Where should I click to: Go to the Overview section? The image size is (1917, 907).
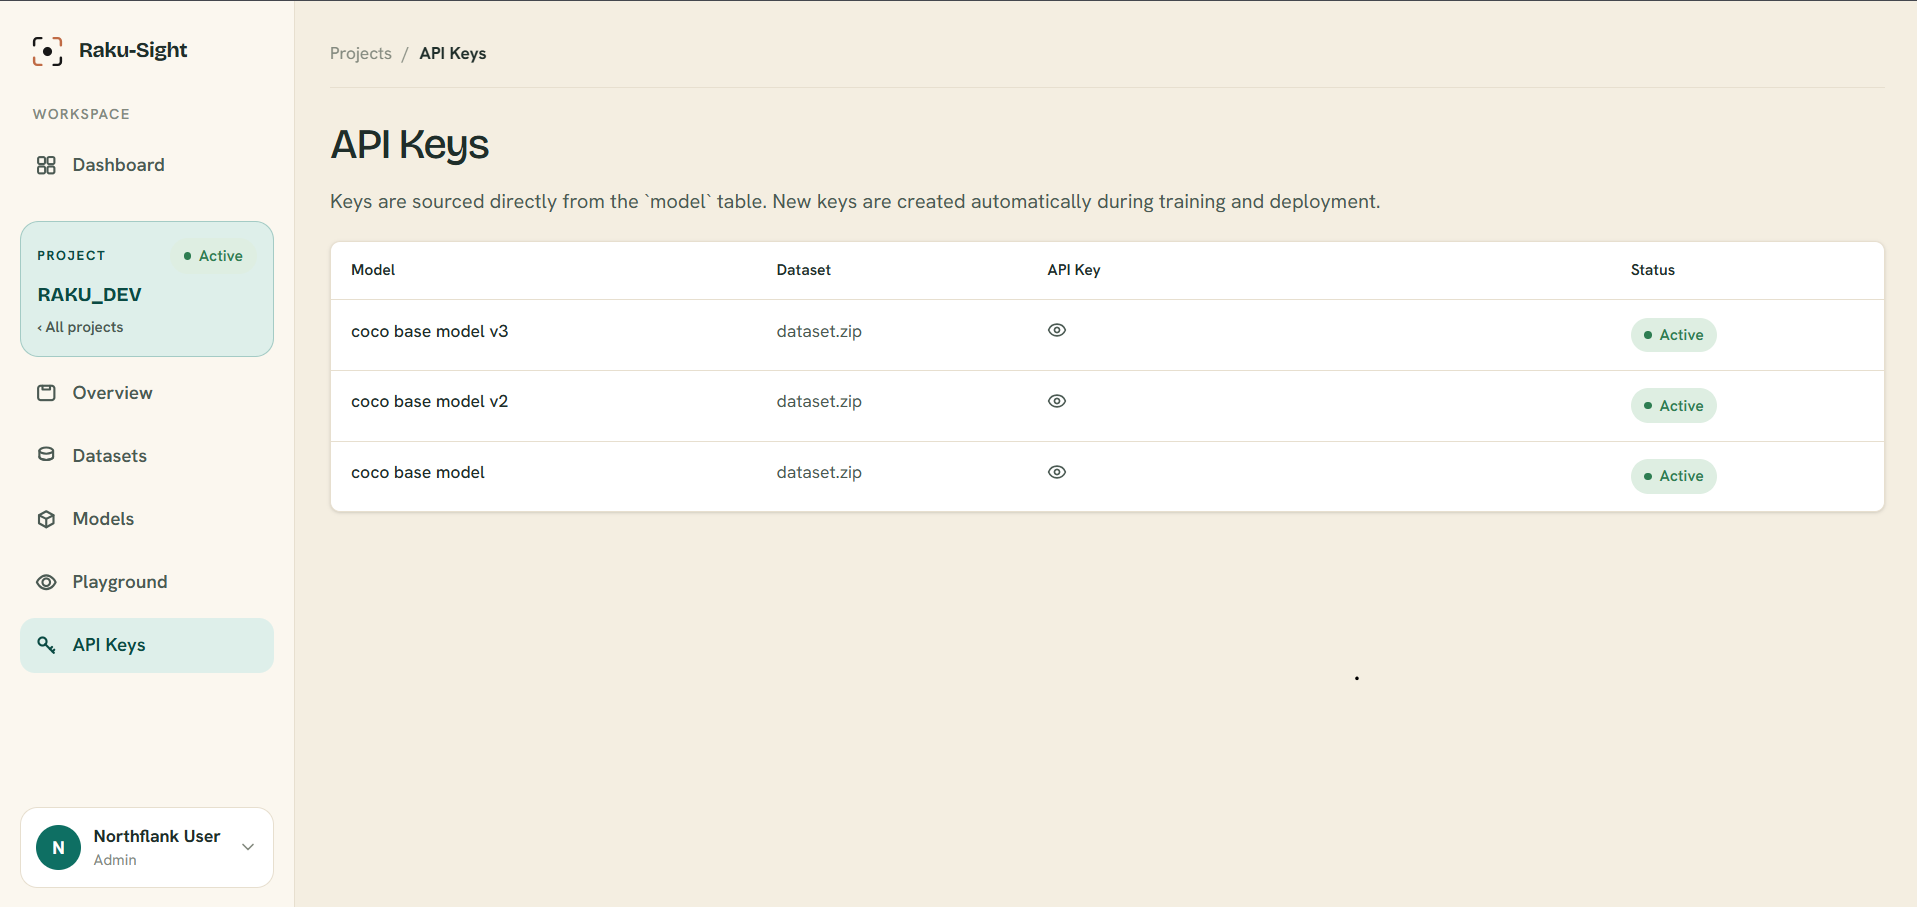(147, 393)
